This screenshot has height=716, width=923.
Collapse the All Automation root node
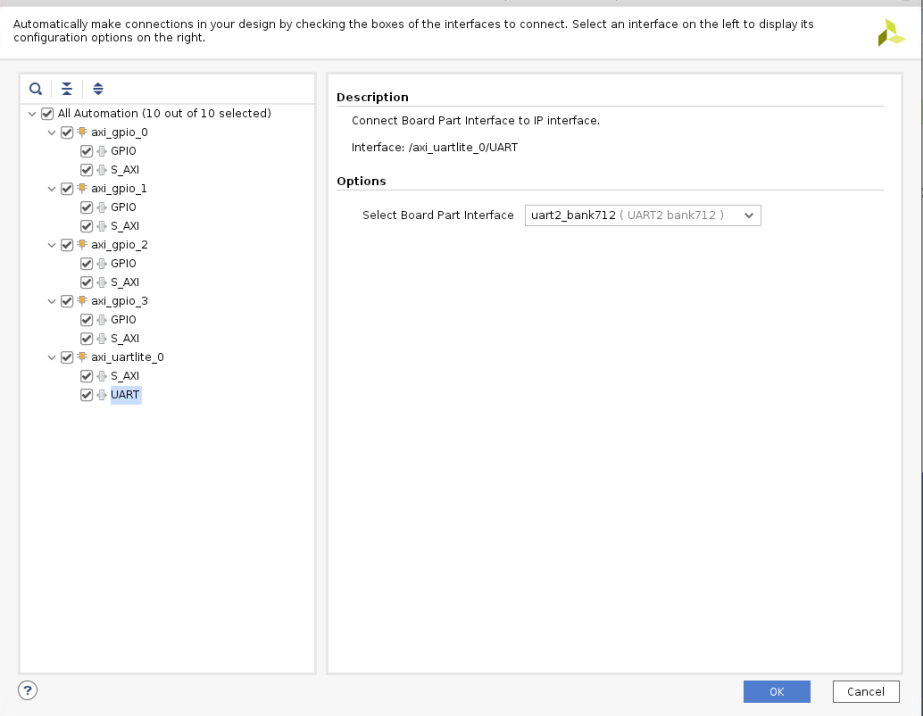coord(33,114)
